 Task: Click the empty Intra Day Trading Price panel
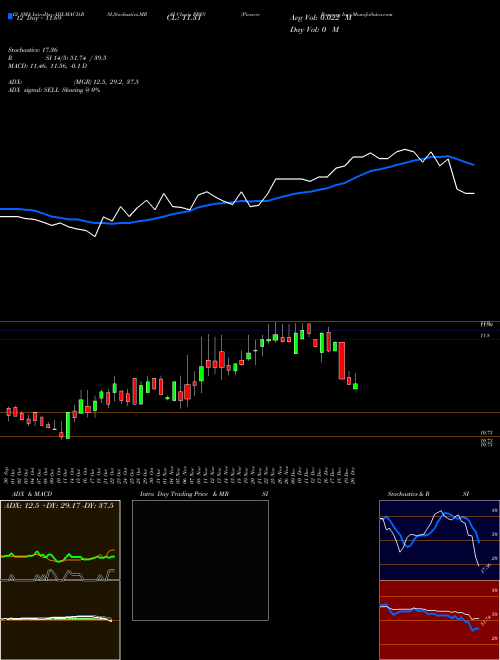click(x=200, y=560)
